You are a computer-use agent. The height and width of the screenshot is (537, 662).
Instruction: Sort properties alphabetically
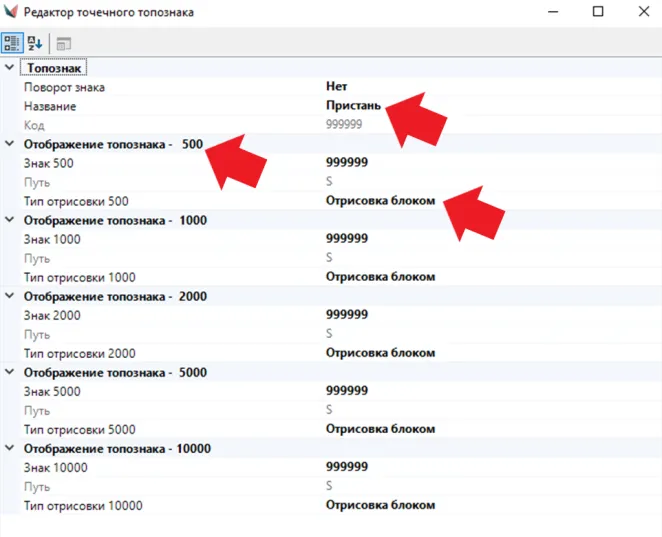(x=36, y=43)
